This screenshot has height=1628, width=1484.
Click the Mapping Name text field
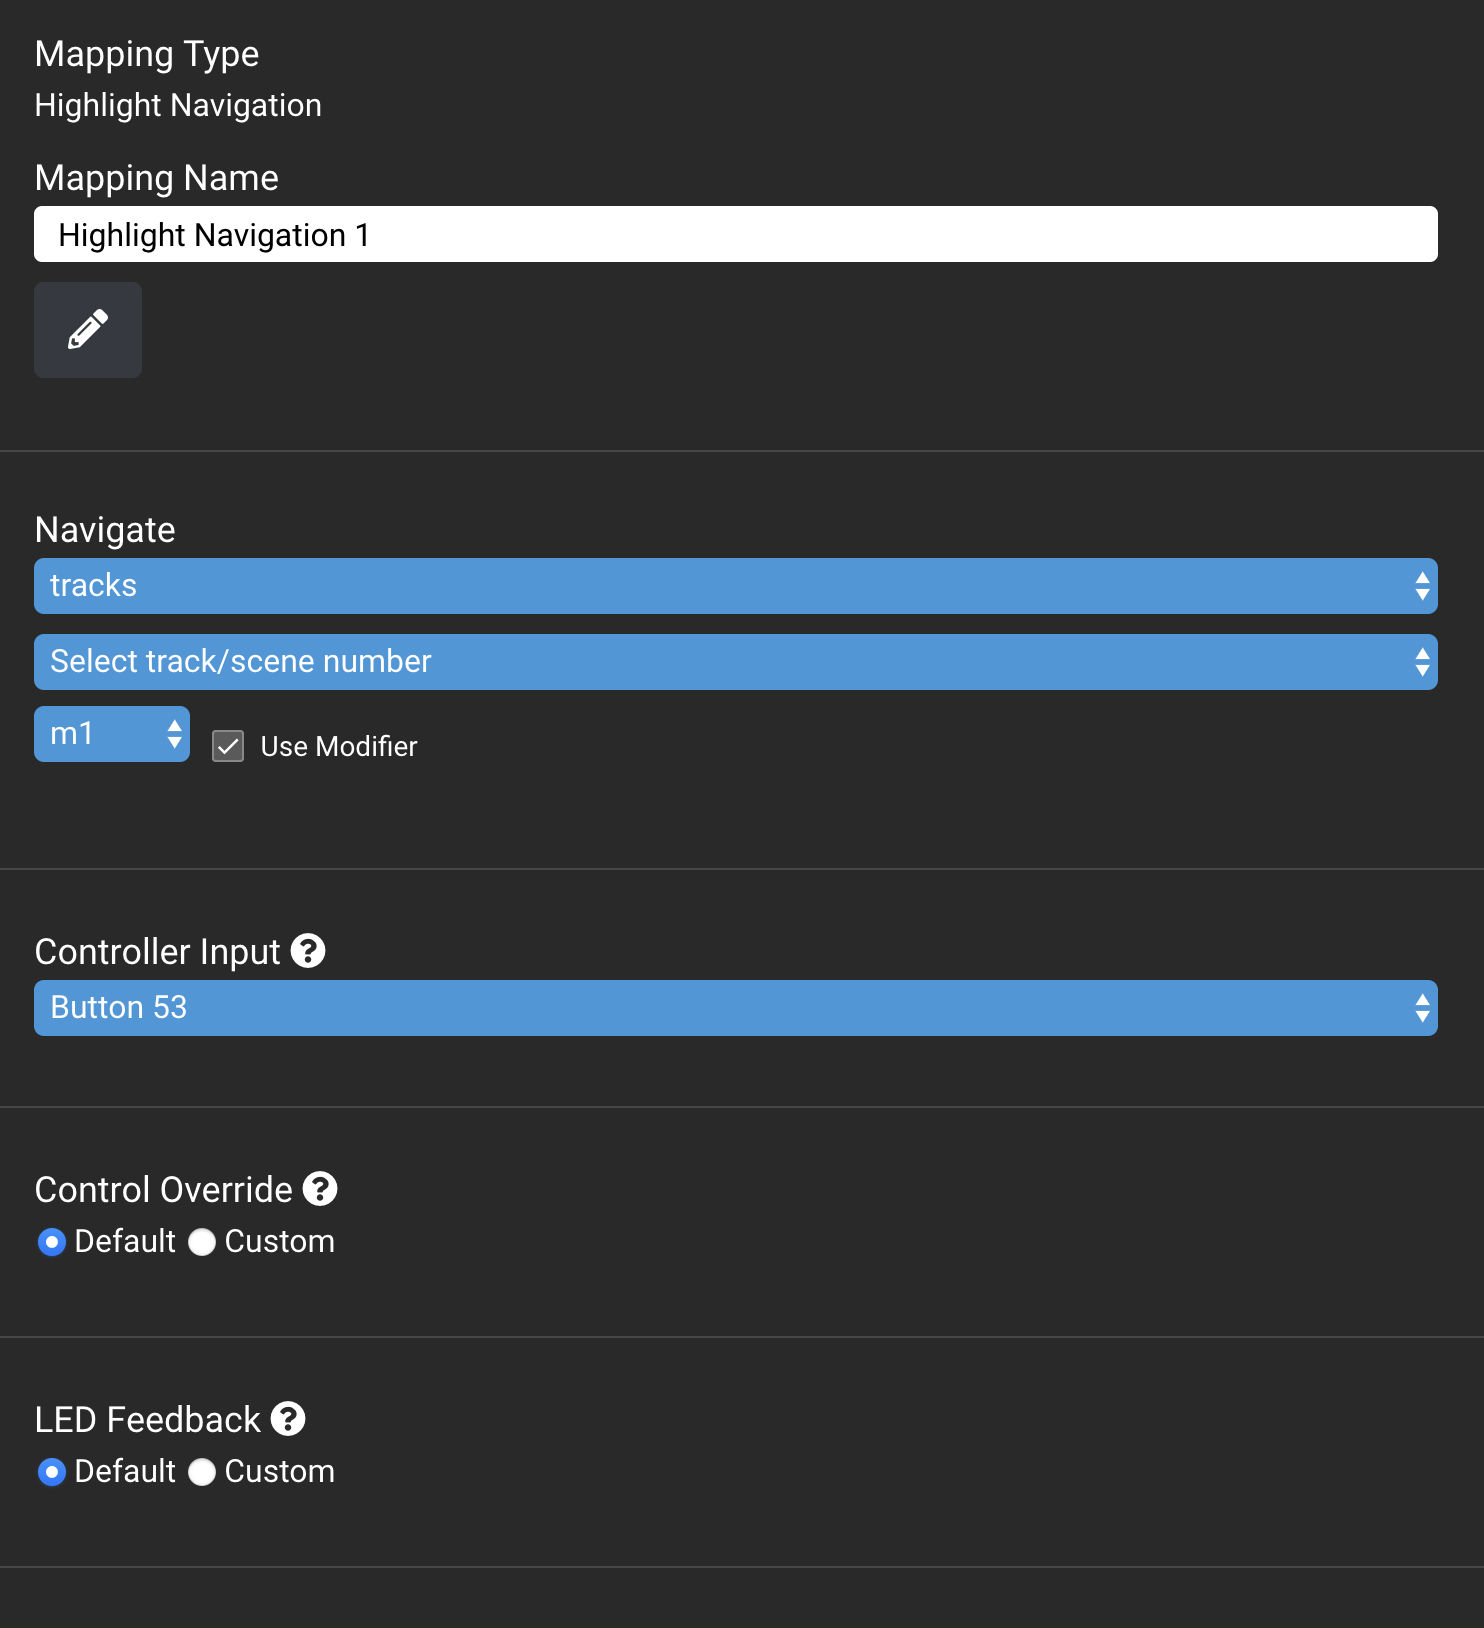[x=735, y=235]
